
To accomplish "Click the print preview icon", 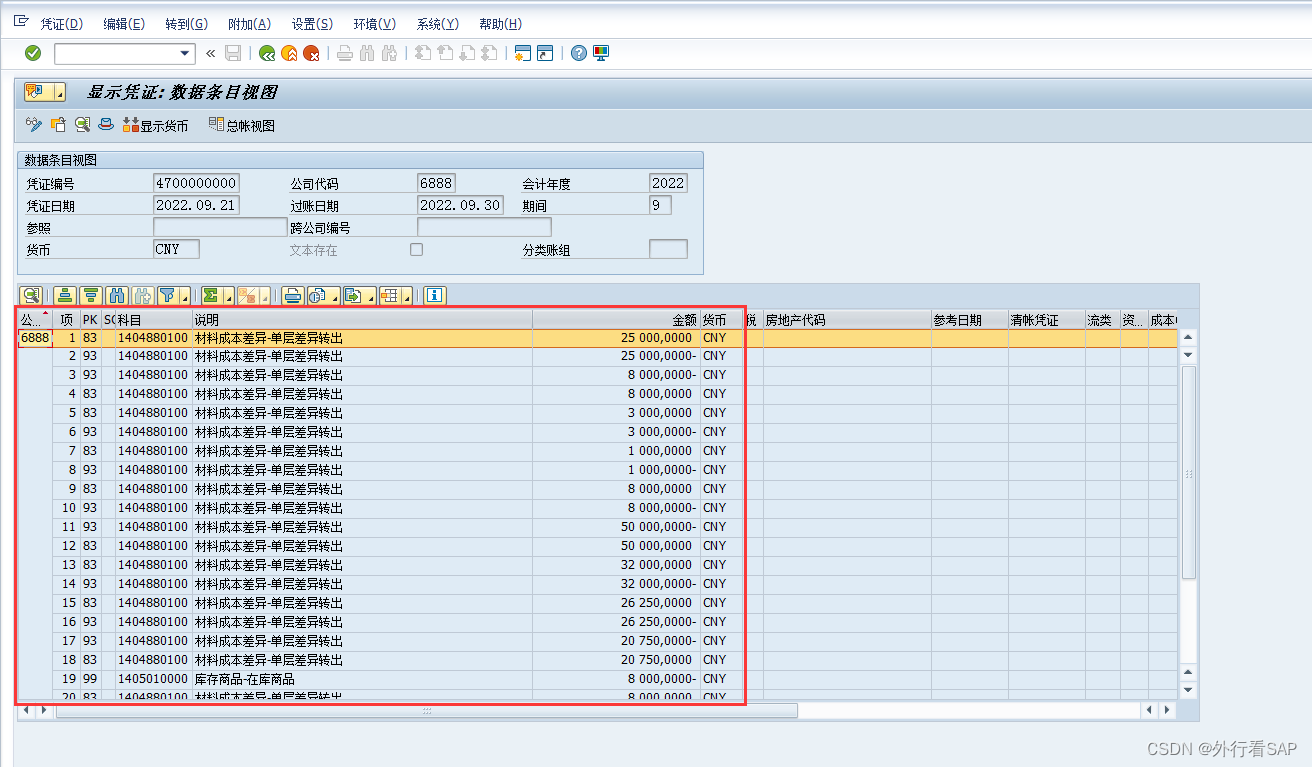I will pyautogui.click(x=319, y=296).
